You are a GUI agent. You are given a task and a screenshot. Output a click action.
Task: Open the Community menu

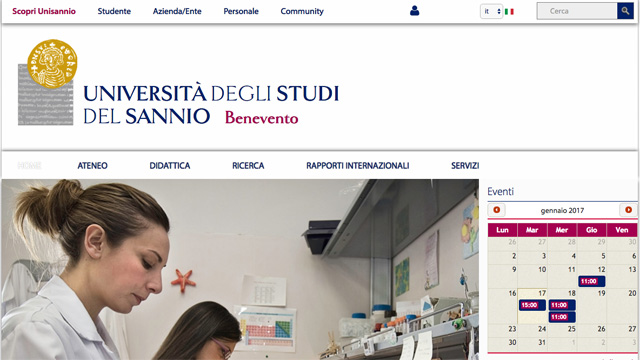(x=302, y=11)
